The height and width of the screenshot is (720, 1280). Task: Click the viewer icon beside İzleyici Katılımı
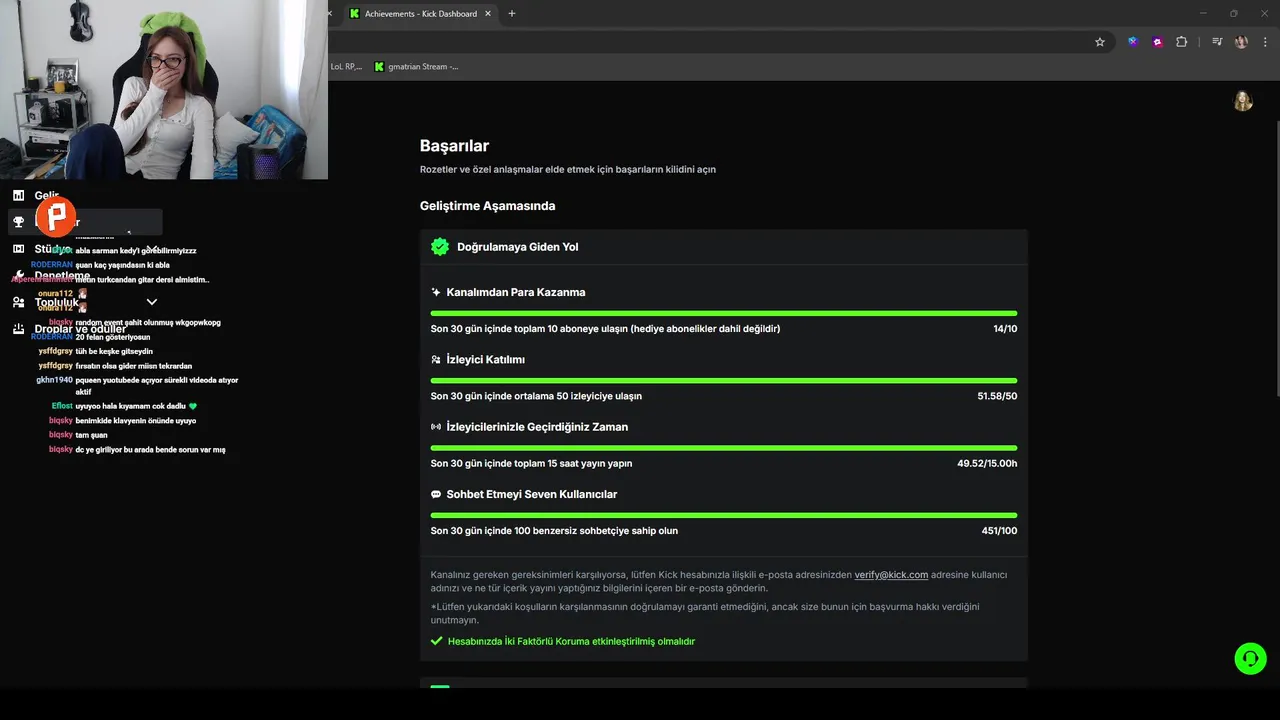(436, 359)
